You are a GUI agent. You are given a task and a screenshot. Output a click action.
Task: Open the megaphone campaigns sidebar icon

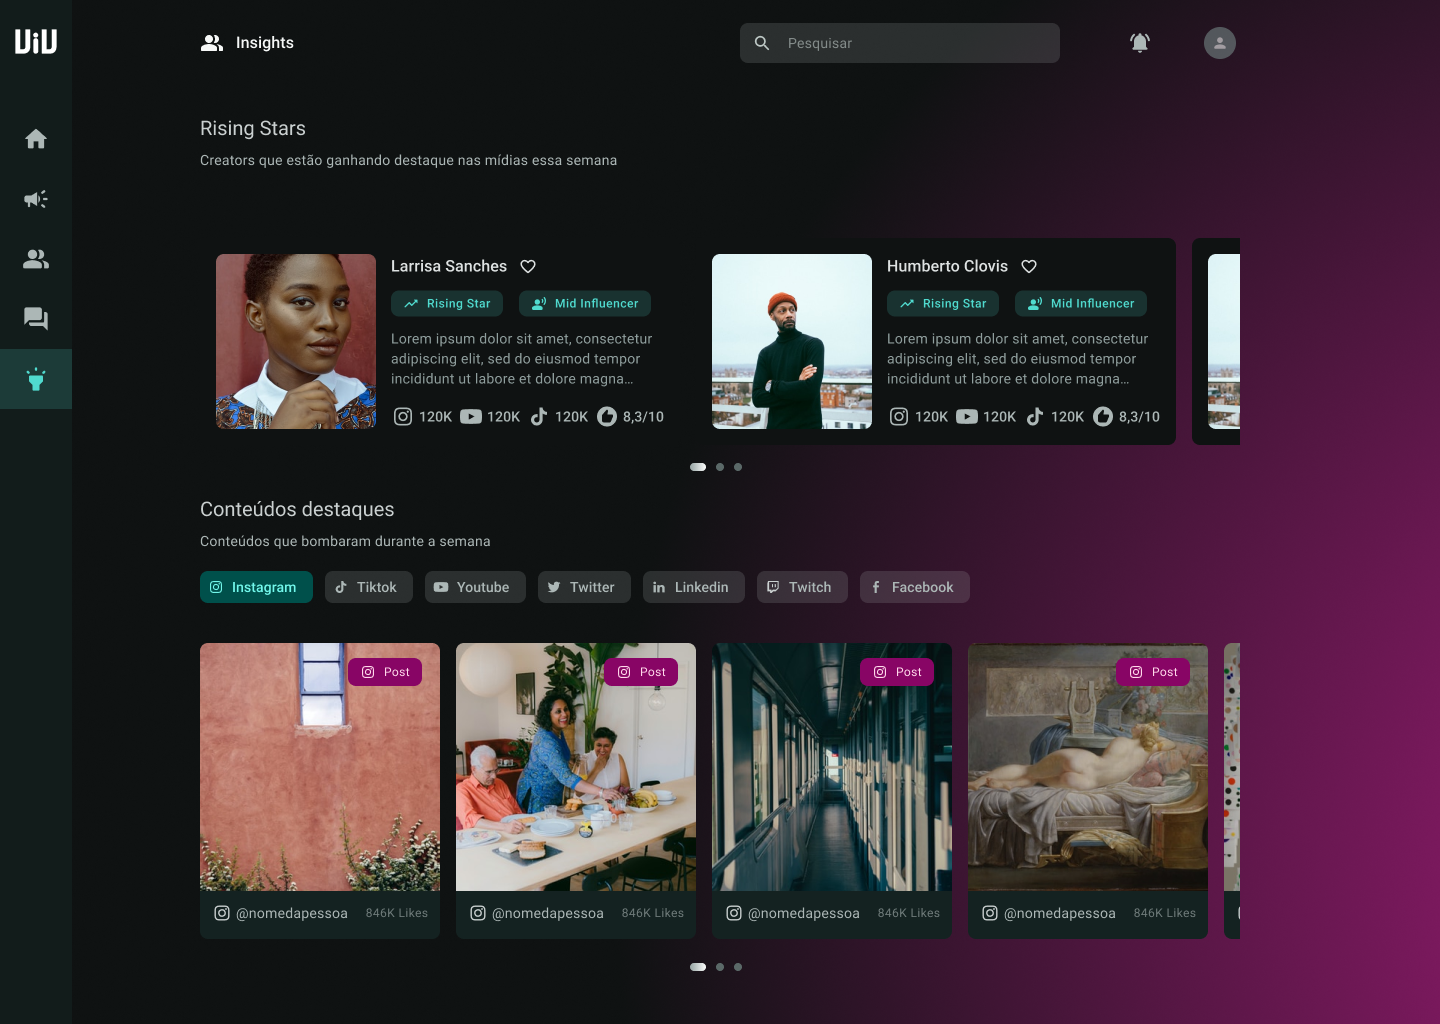tap(36, 199)
